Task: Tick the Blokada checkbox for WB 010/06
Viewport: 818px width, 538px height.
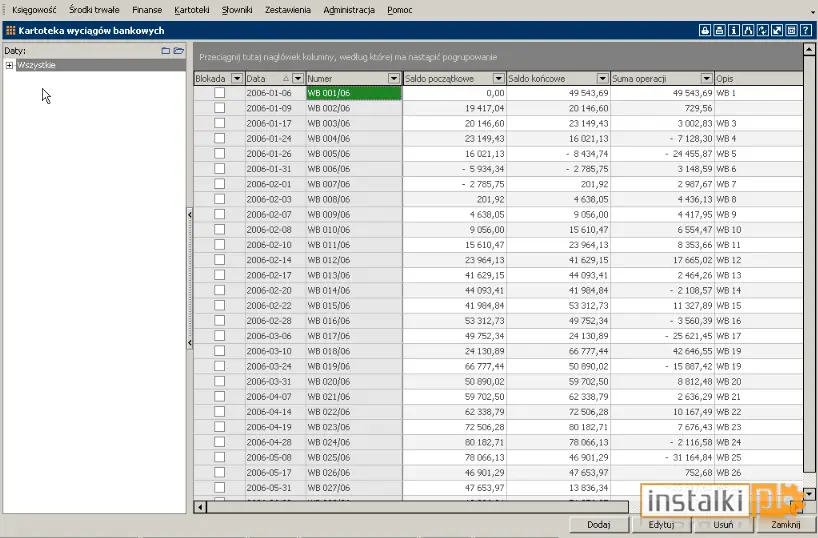Action: pyautogui.click(x=220, y=230)
